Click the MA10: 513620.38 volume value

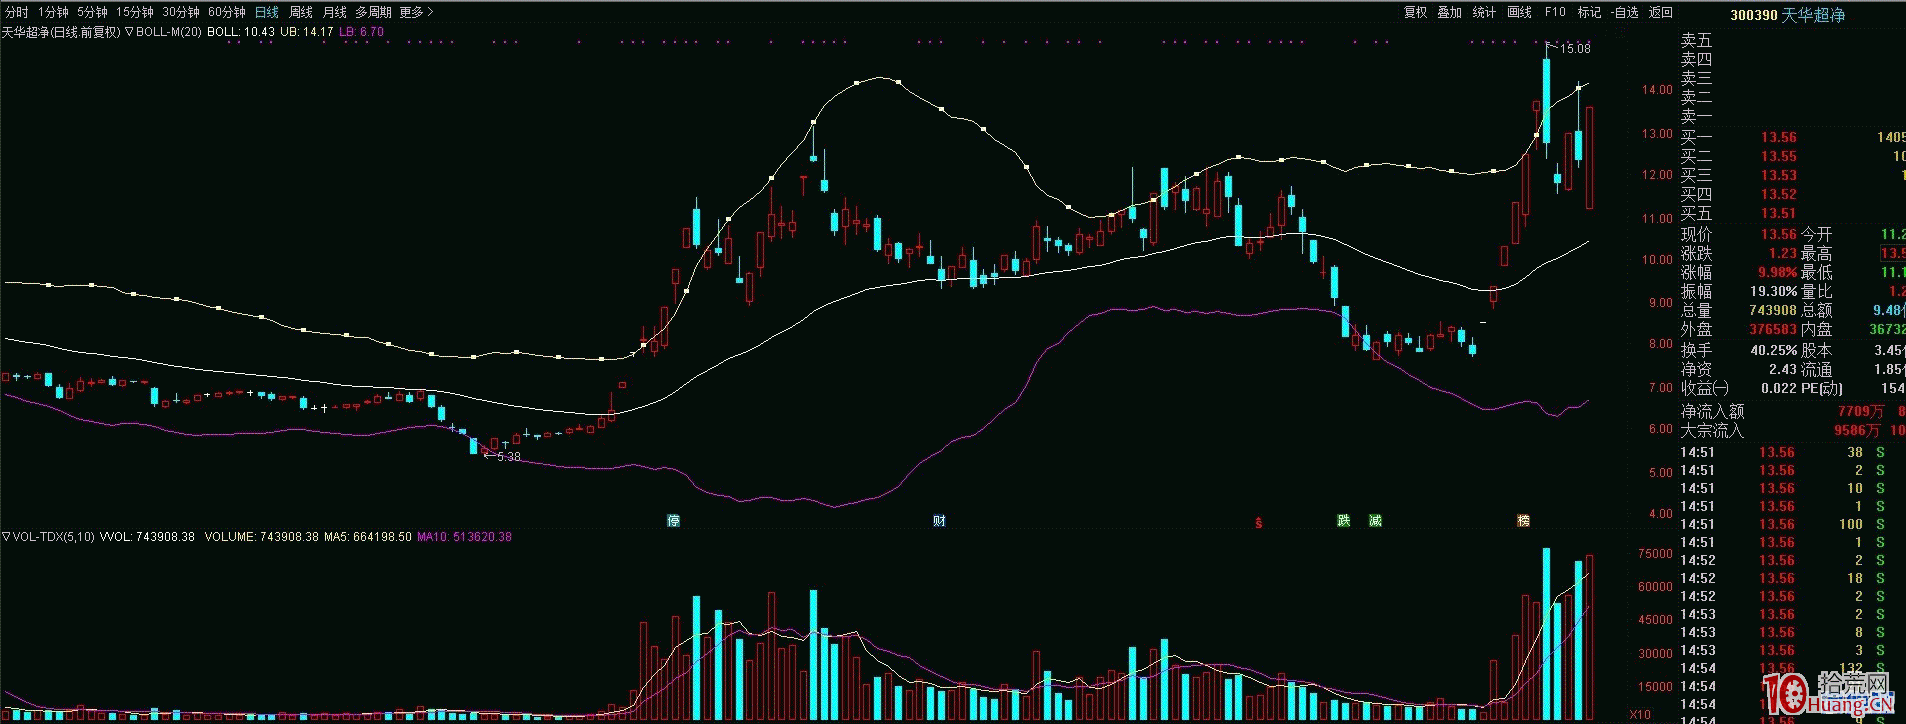464,537
